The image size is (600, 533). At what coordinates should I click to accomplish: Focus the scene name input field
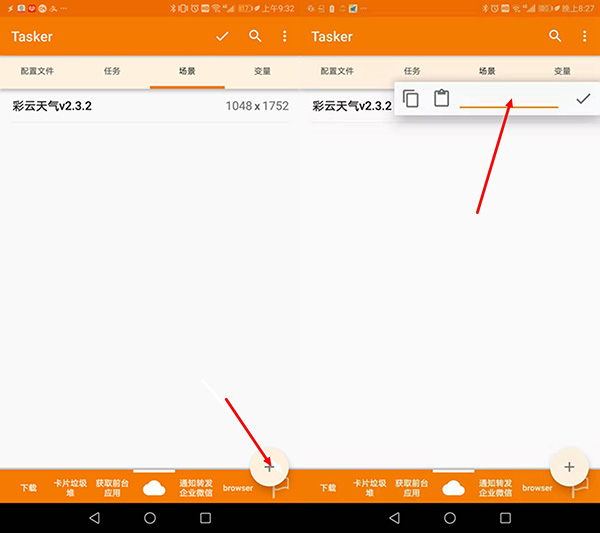[508, 99]
